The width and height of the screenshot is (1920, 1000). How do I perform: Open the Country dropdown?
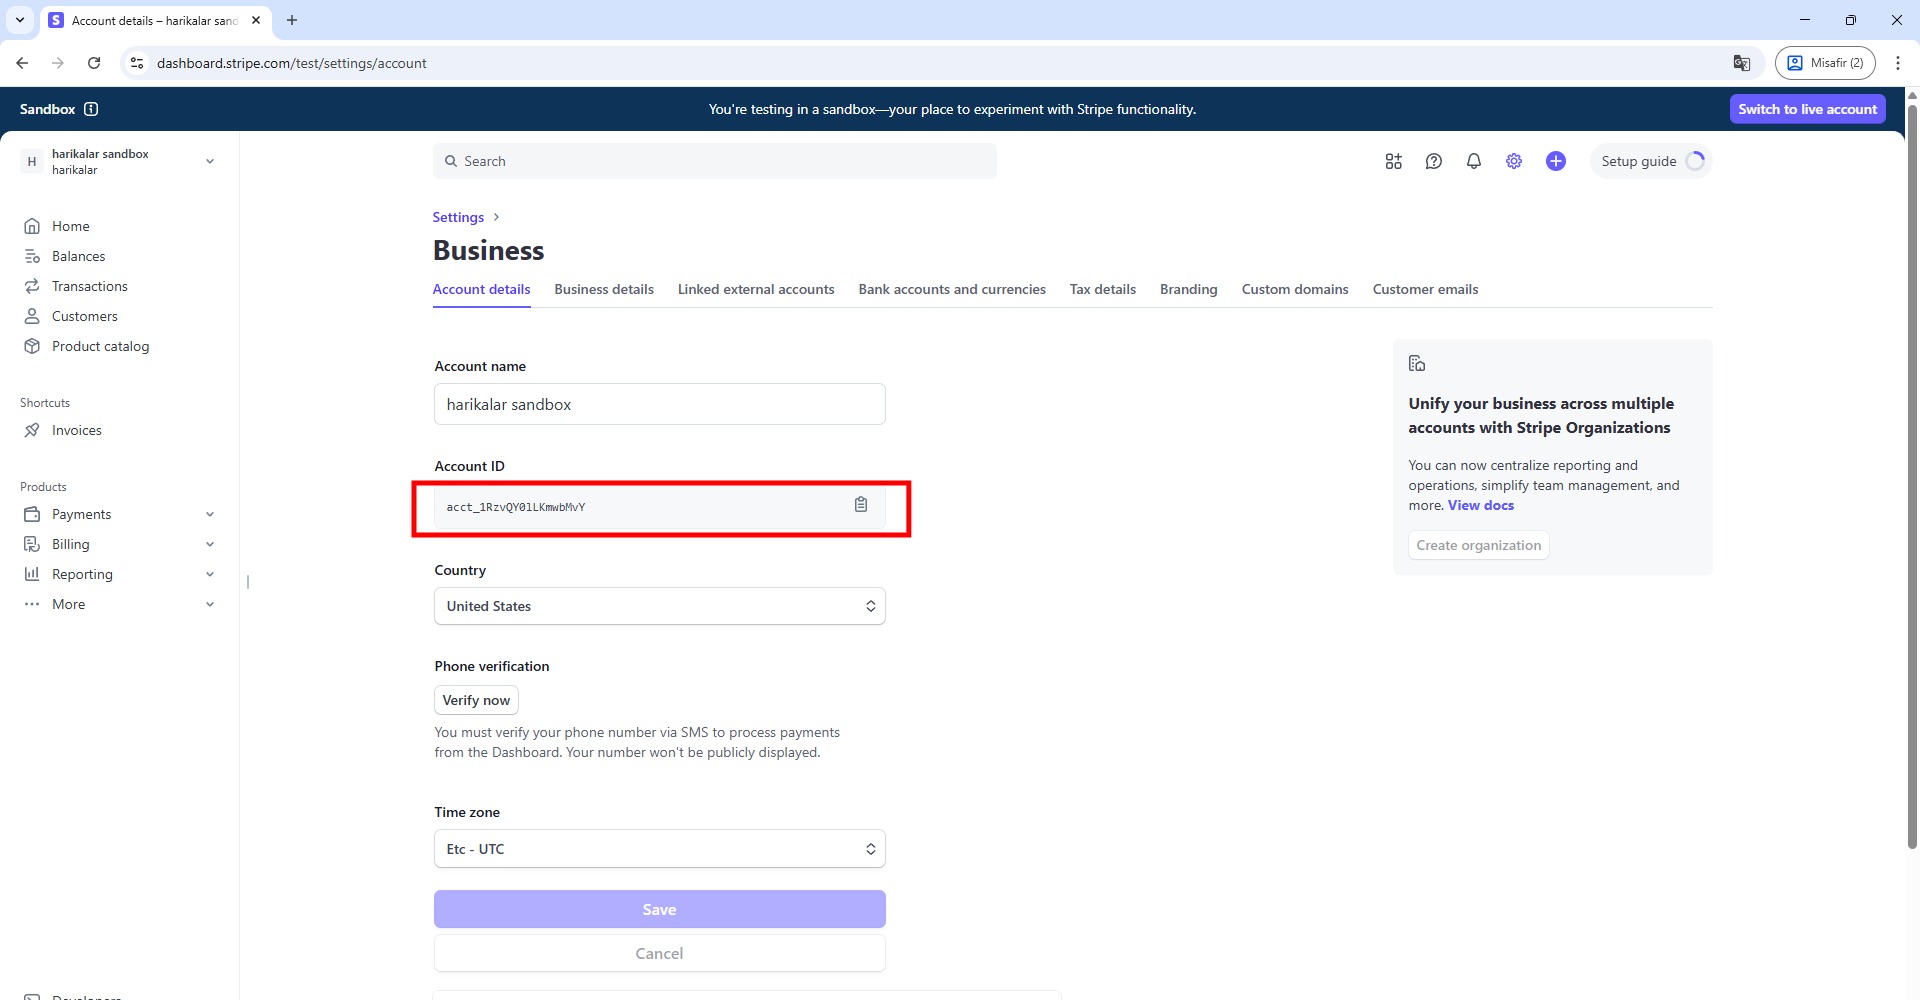[659, 606]
